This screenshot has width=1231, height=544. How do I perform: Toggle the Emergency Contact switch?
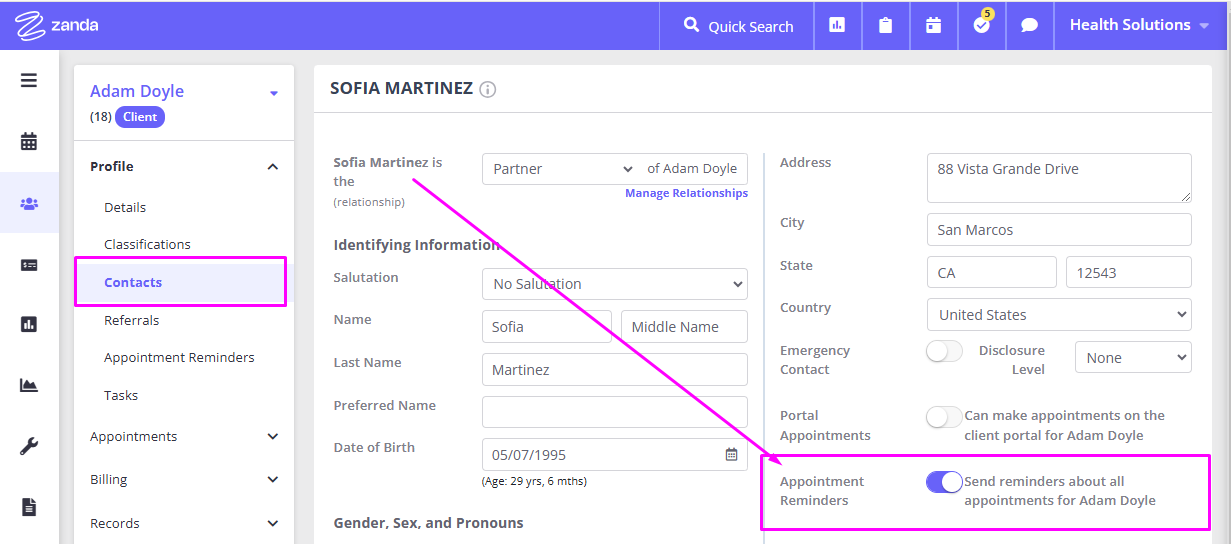[x=944, y=351]
